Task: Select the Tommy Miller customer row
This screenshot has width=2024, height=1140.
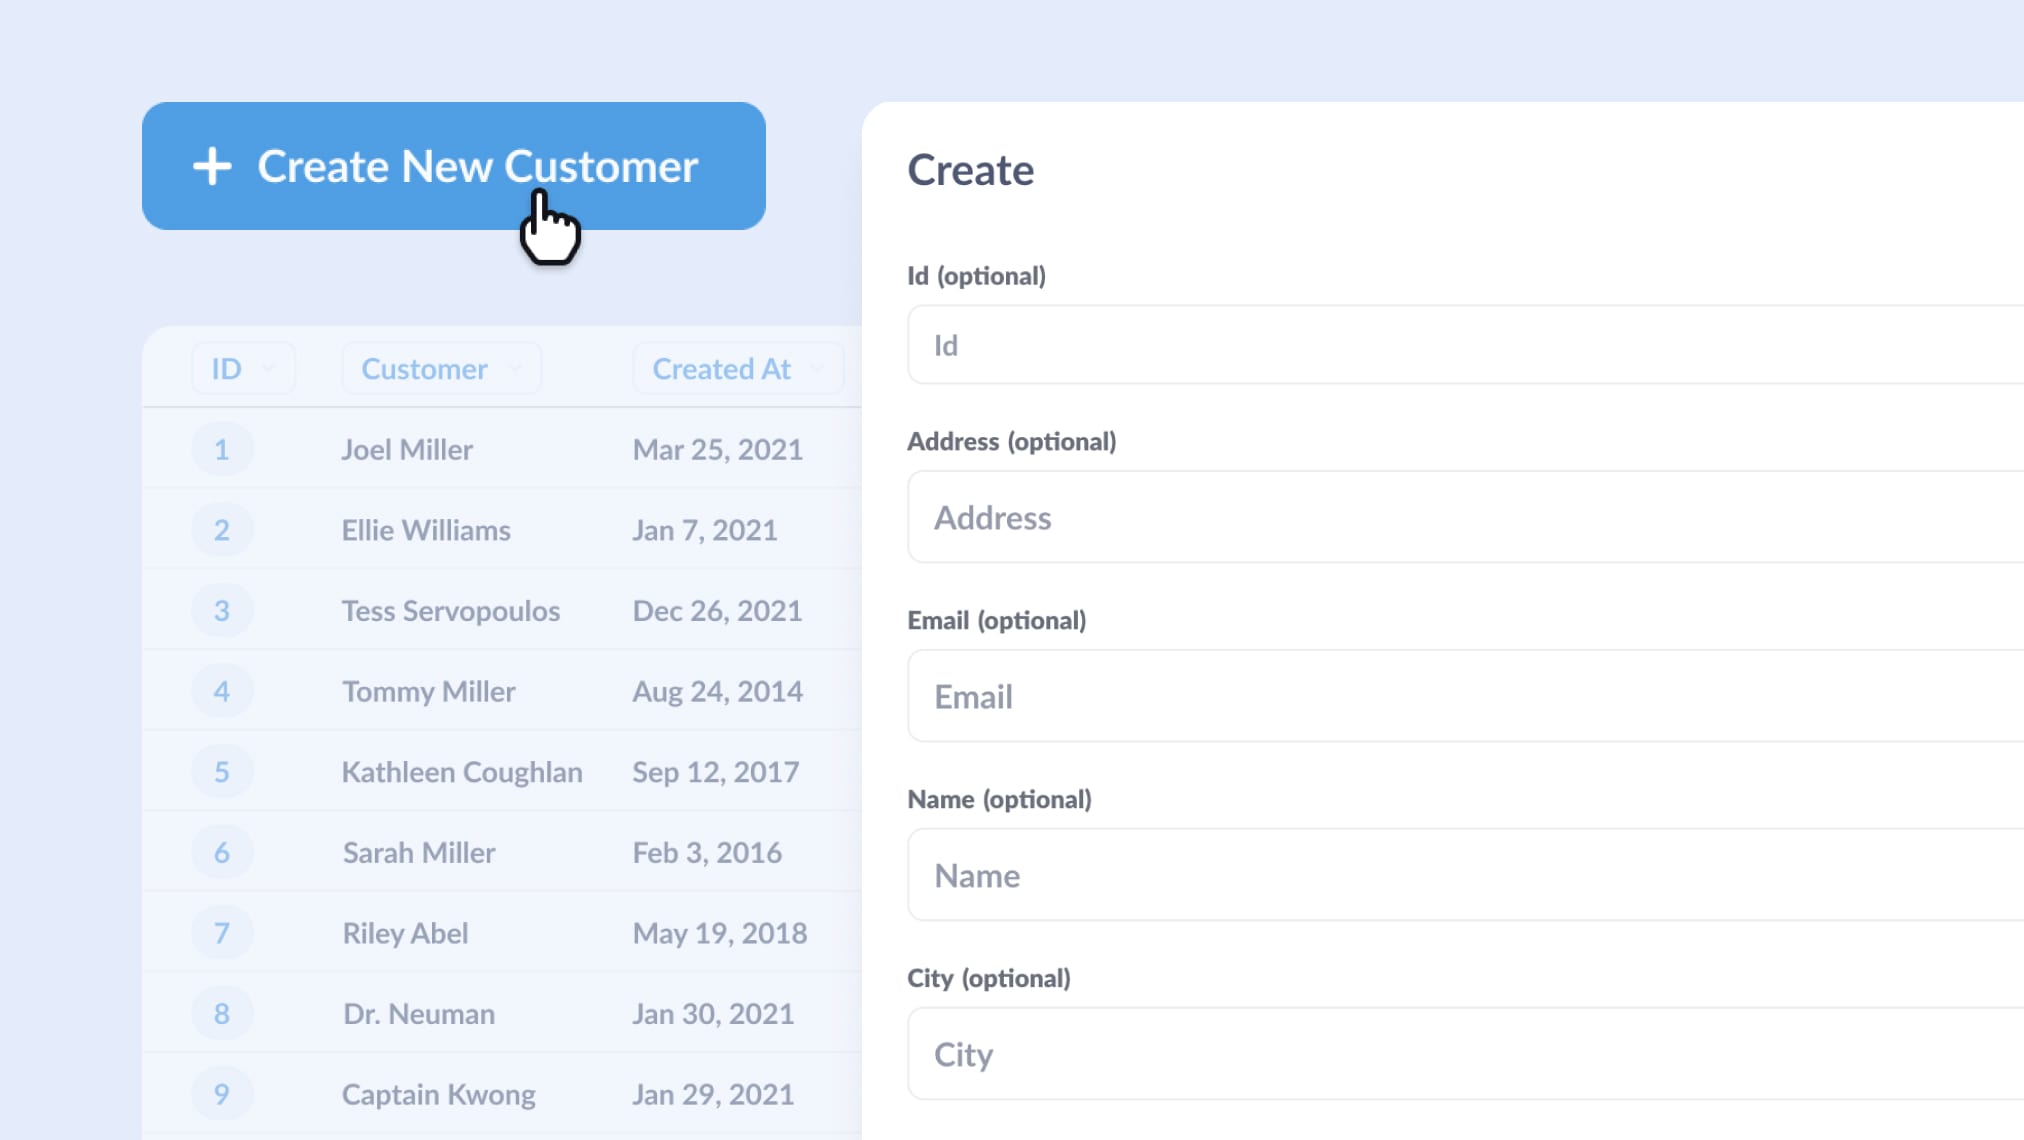Action: pyautogui.click(x=429, y=692)
